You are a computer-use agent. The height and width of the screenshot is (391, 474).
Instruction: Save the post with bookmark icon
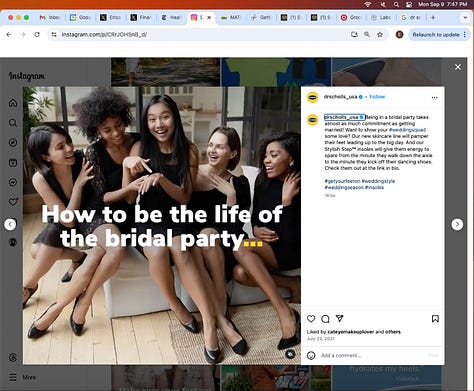pos(435,319)
